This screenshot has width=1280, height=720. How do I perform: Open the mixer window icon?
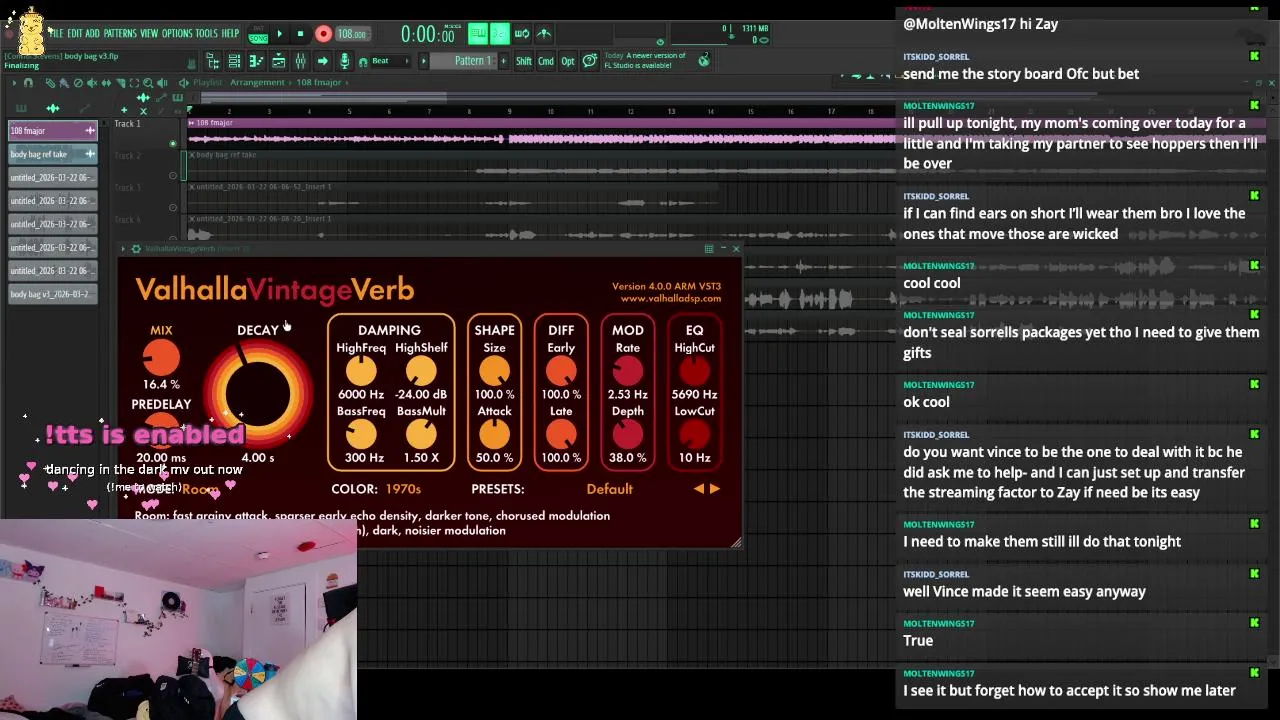[301, 61]
